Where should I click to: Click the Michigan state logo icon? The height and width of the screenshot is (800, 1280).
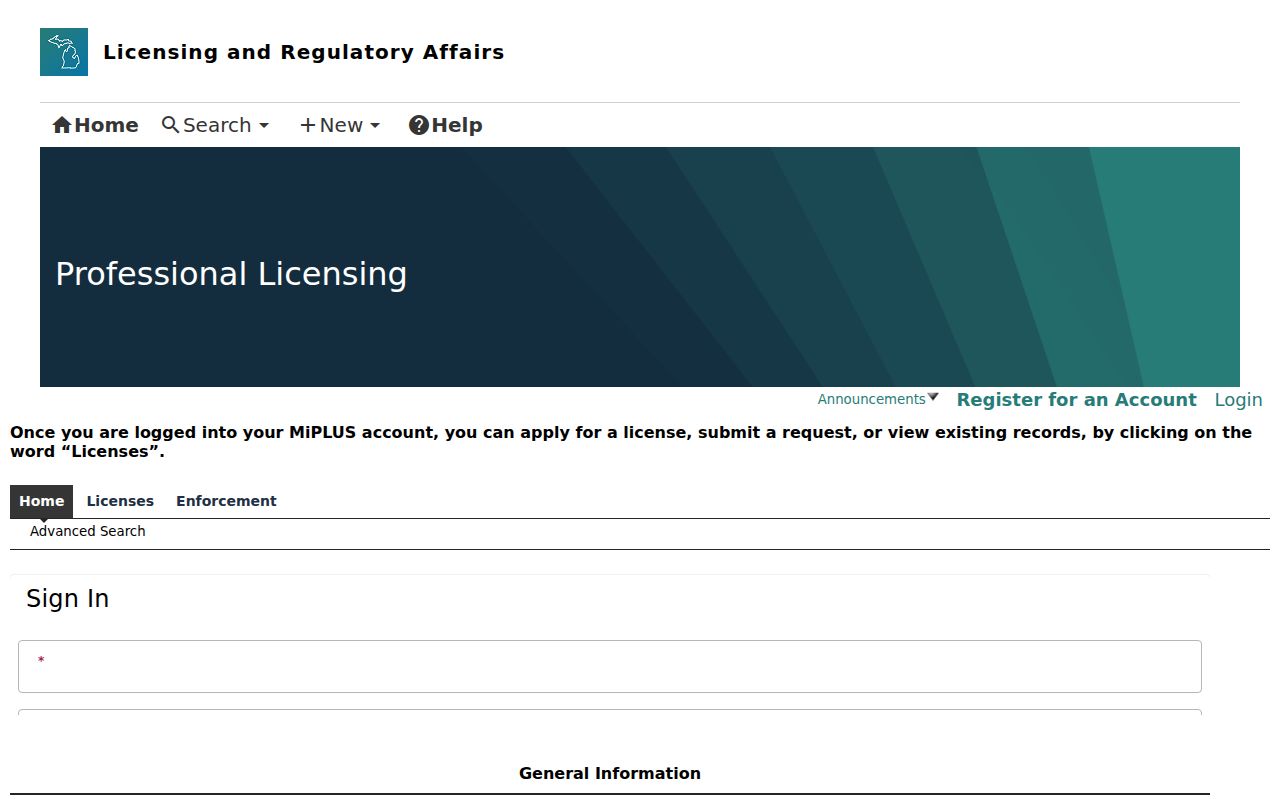pos(64,52)
